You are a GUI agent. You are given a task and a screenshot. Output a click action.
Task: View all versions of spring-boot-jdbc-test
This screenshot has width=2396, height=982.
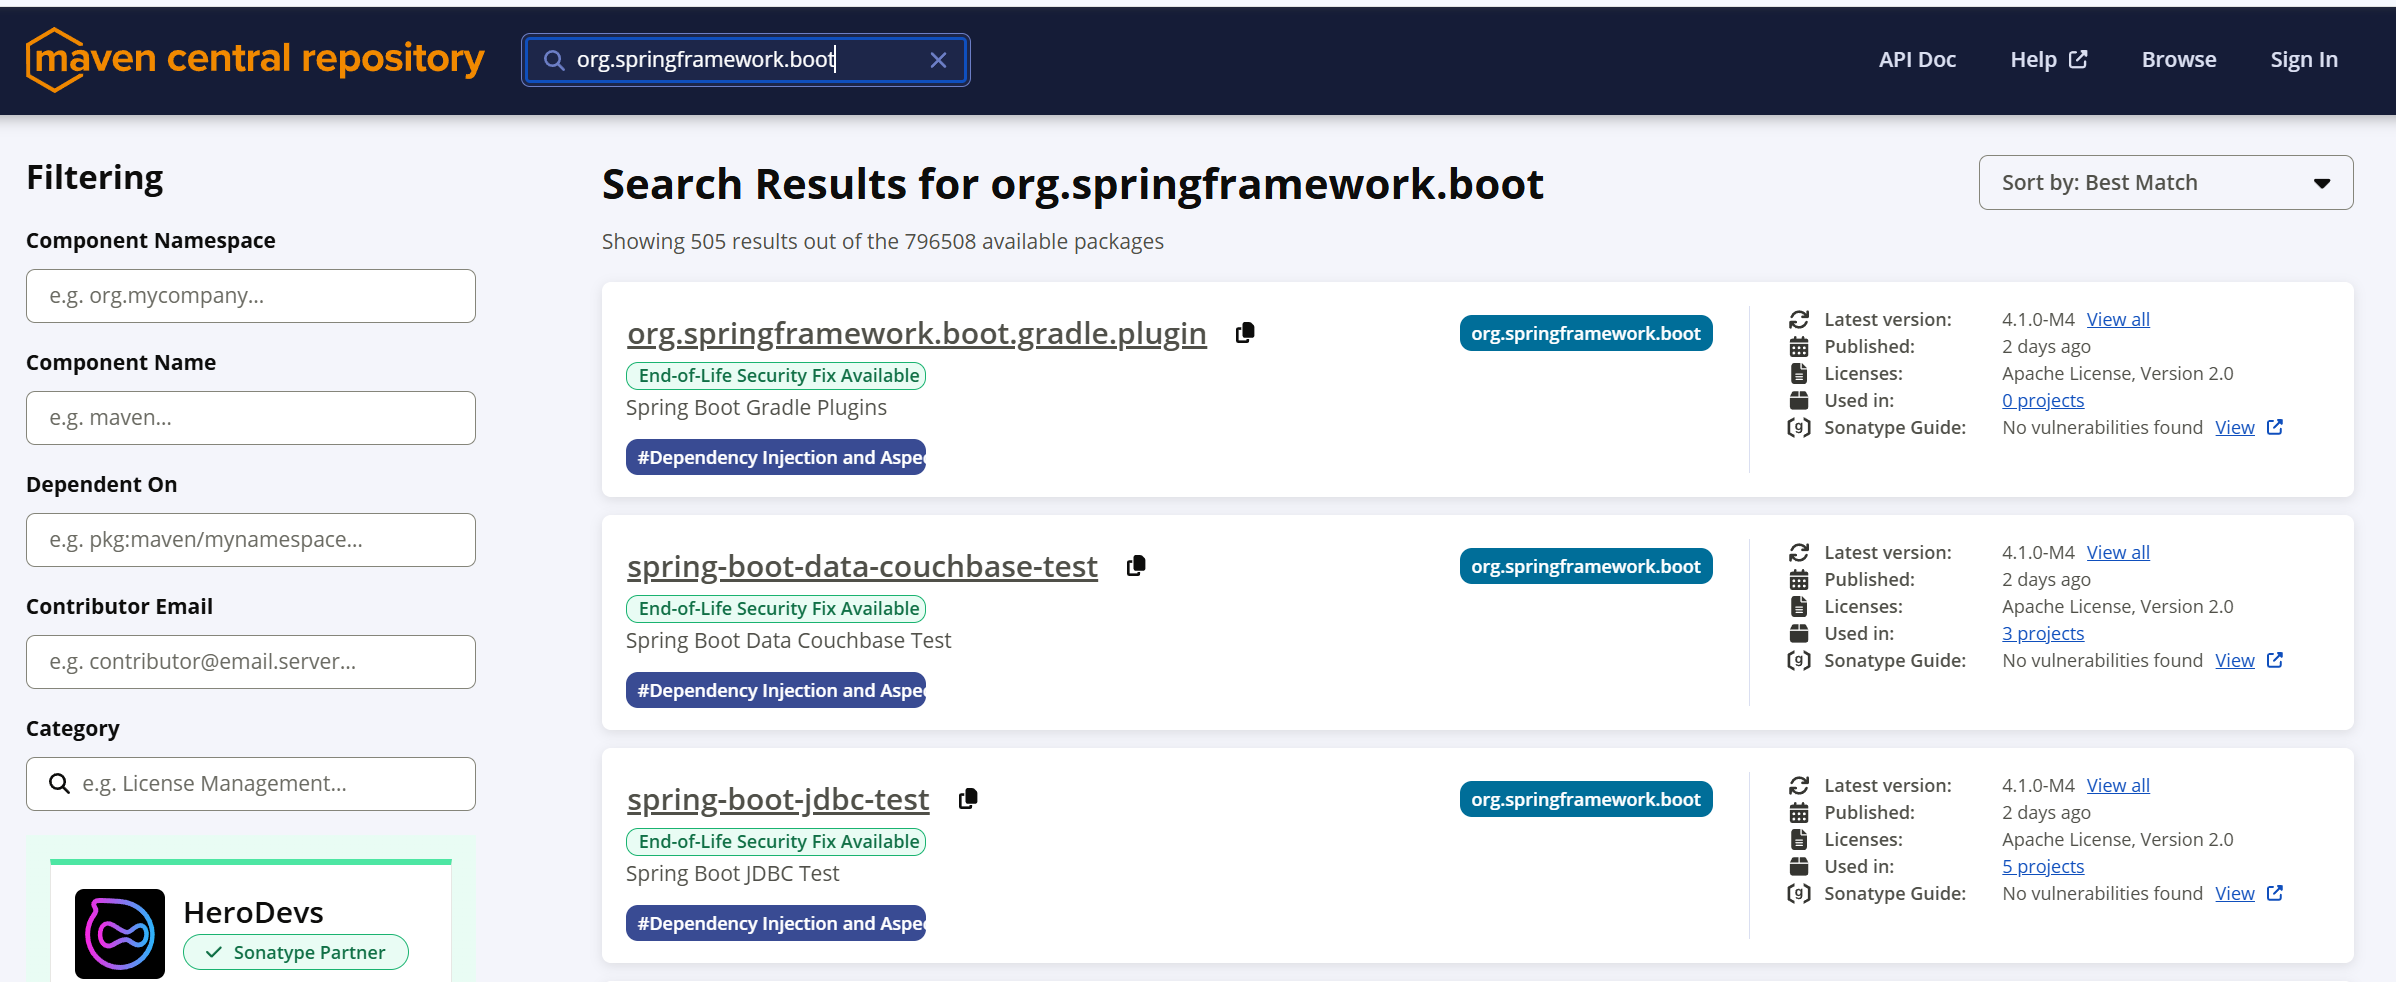(x=2118, y=785)
